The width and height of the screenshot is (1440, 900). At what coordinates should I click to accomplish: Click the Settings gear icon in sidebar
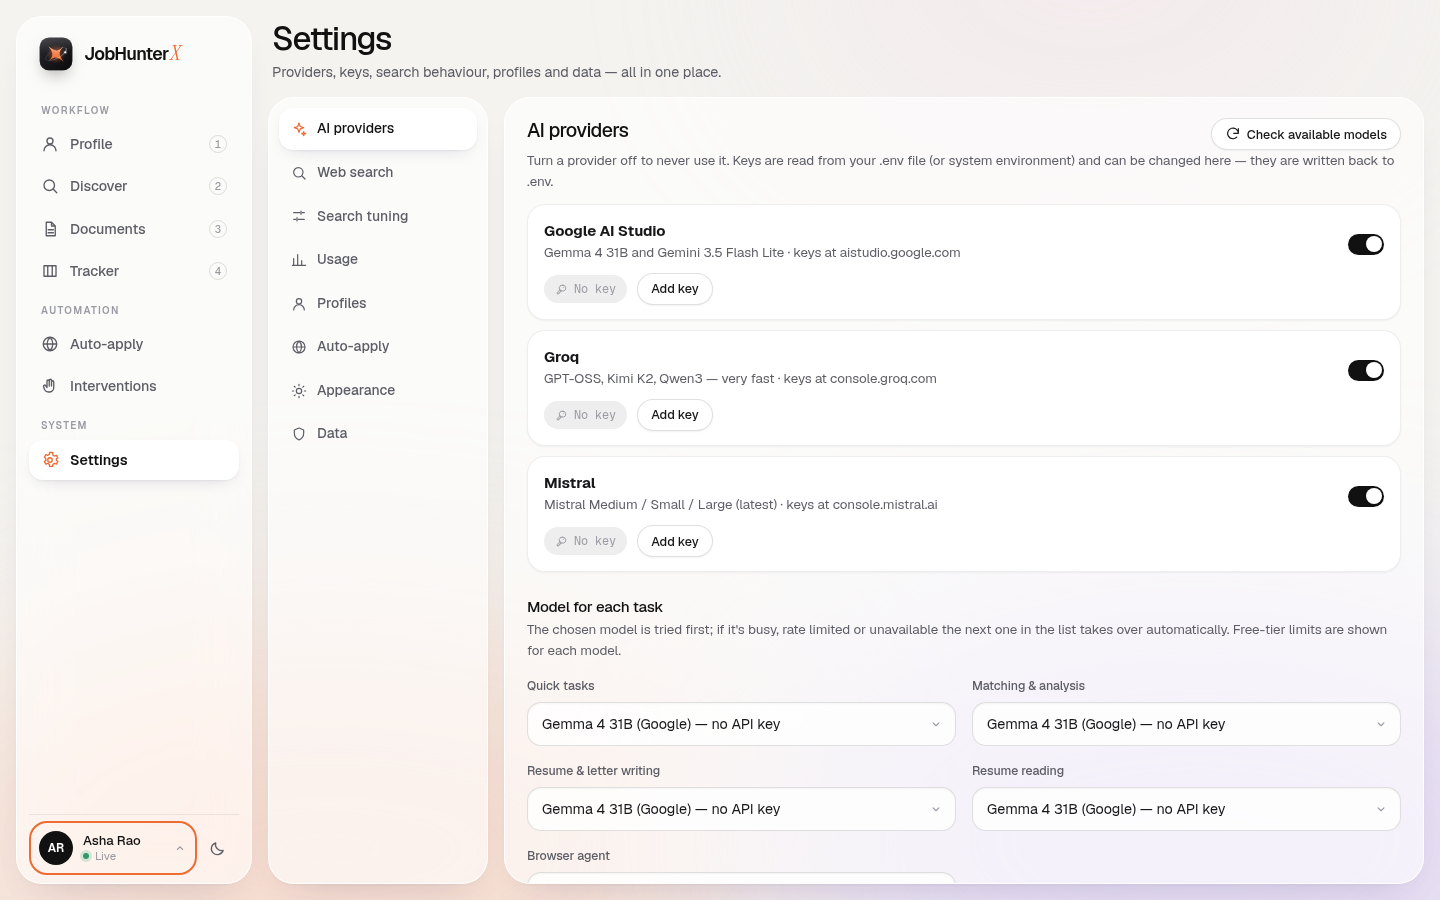pyautogui.click(x=50, y=460)
